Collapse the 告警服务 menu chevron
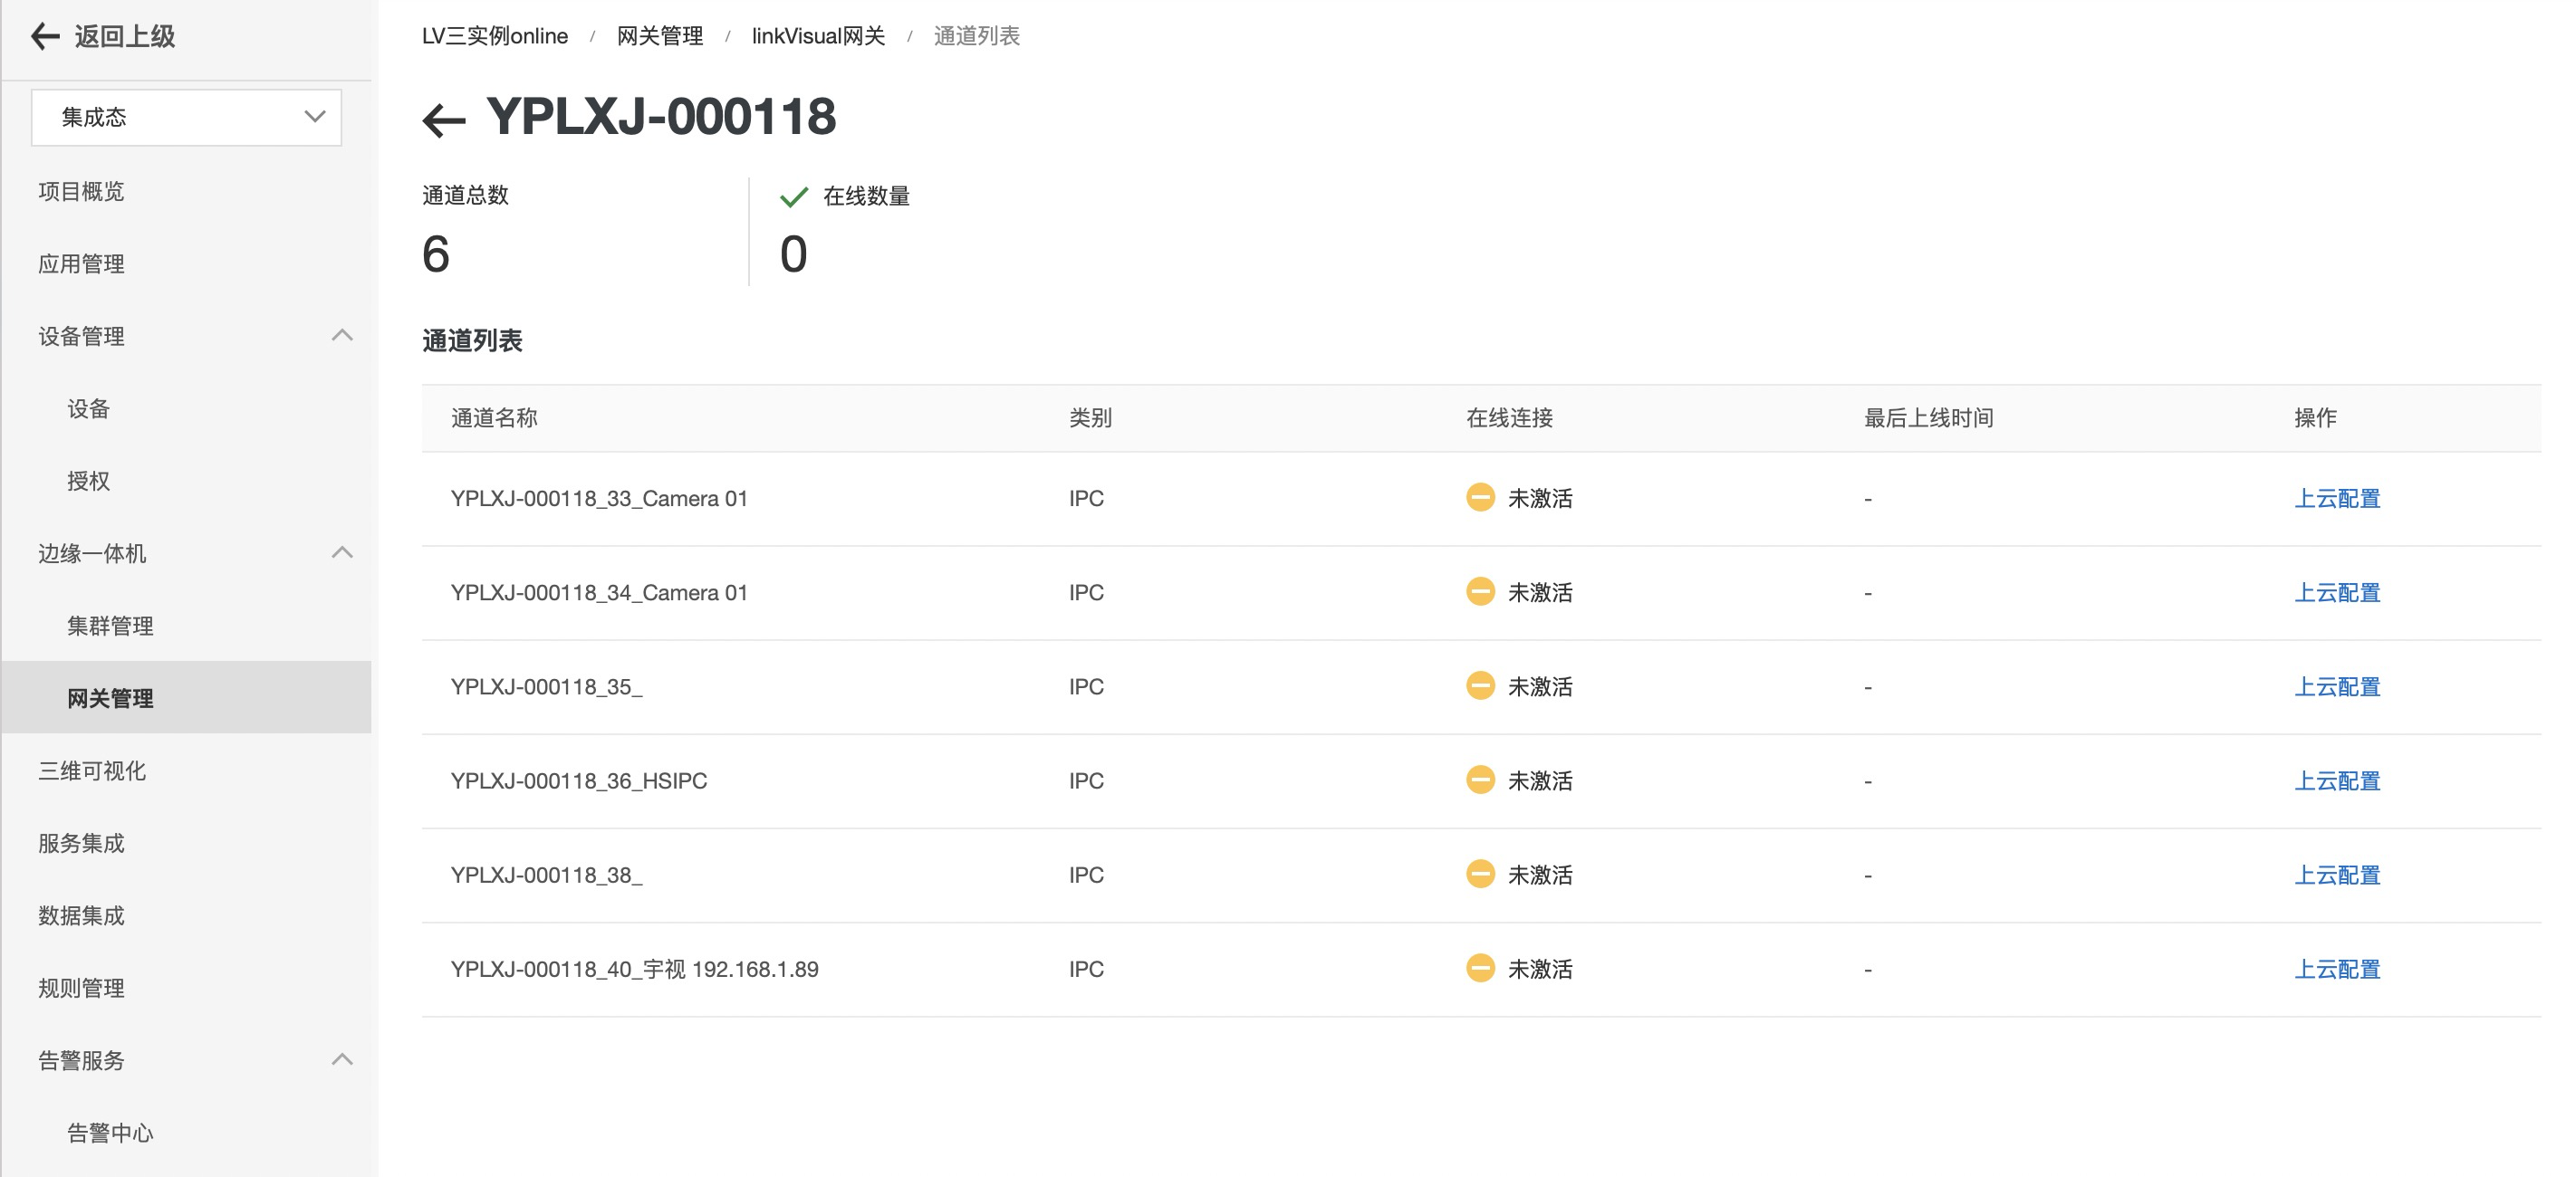 342,1059
